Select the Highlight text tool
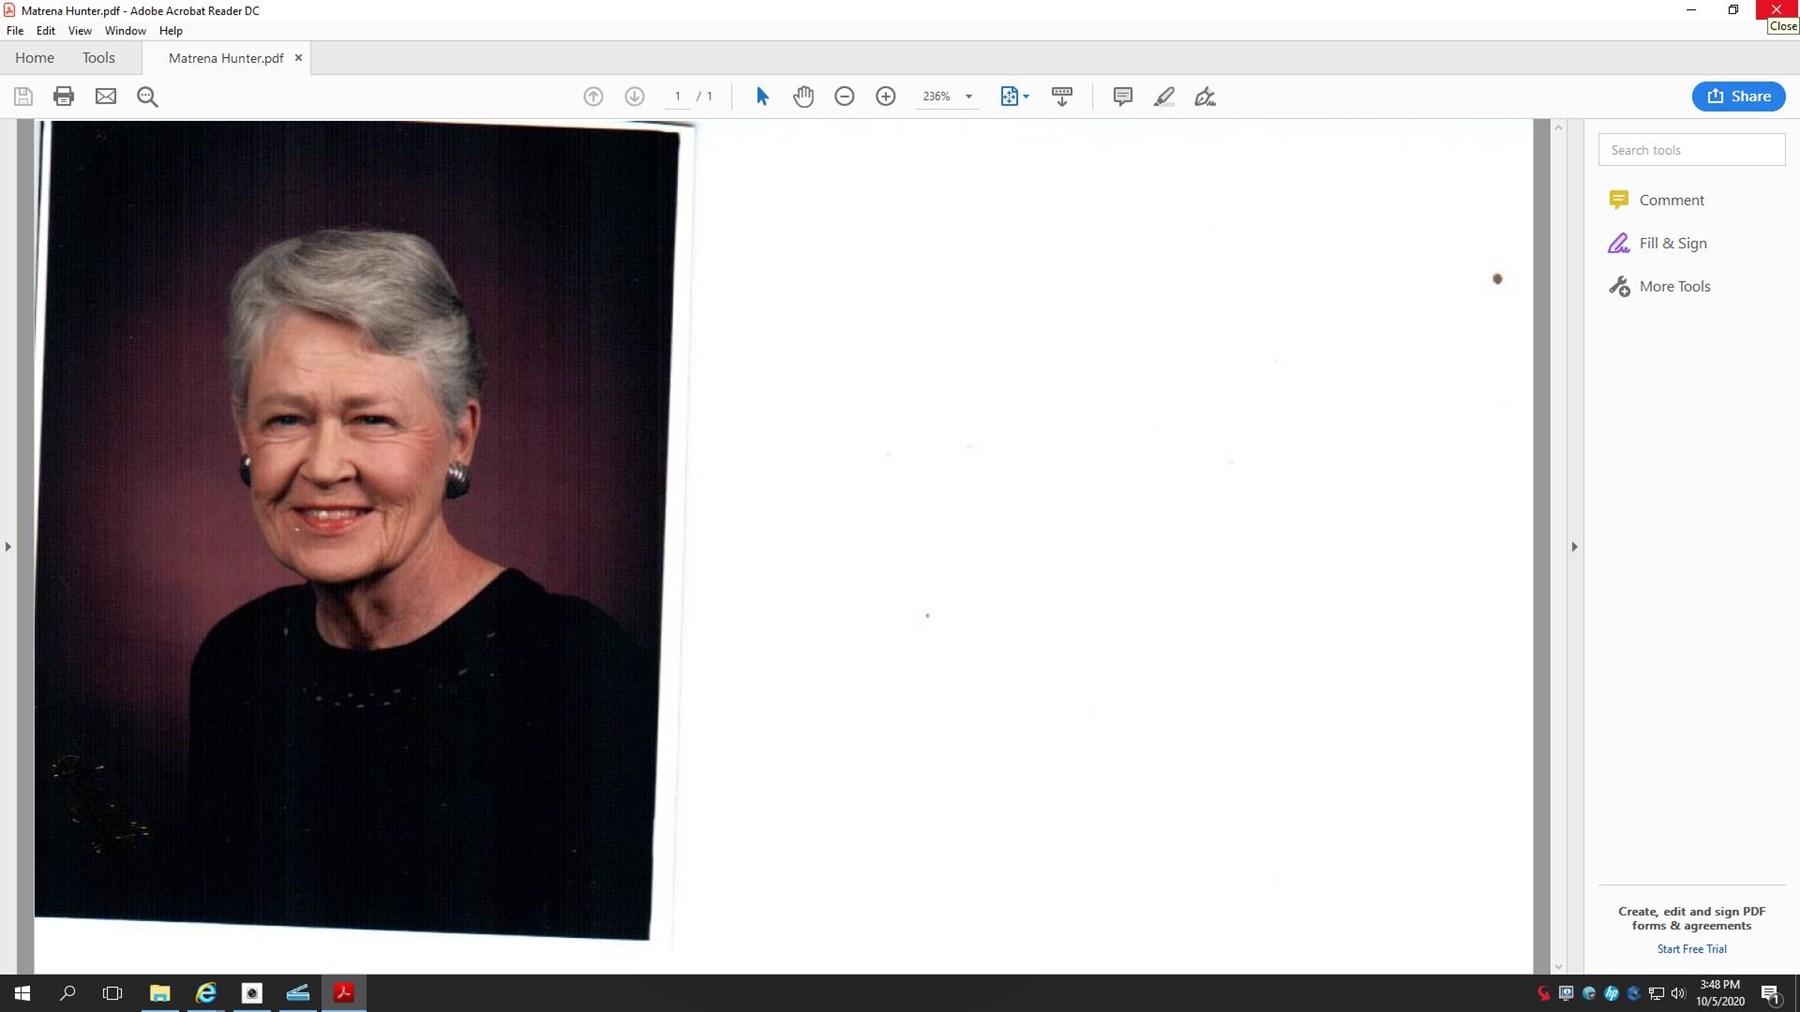This screenshot has width=1800, height=1012. tap(1164, 96)
